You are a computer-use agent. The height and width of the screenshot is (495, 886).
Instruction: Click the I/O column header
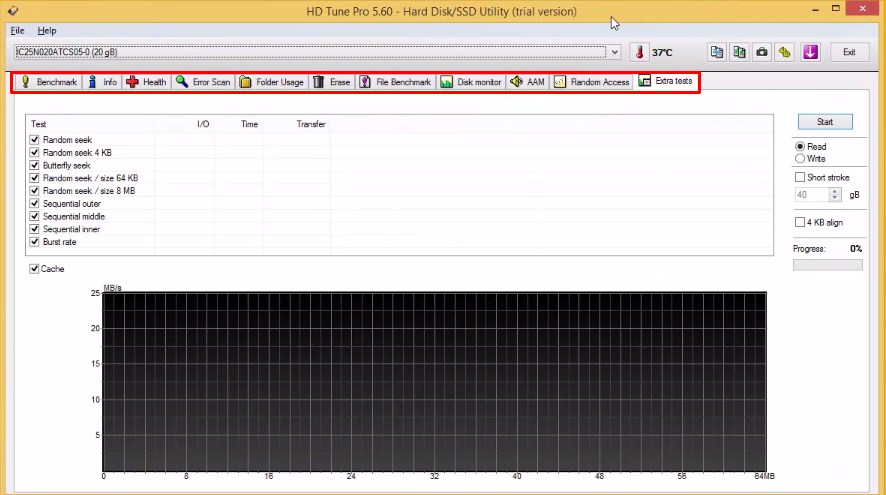tap(184, 124)
